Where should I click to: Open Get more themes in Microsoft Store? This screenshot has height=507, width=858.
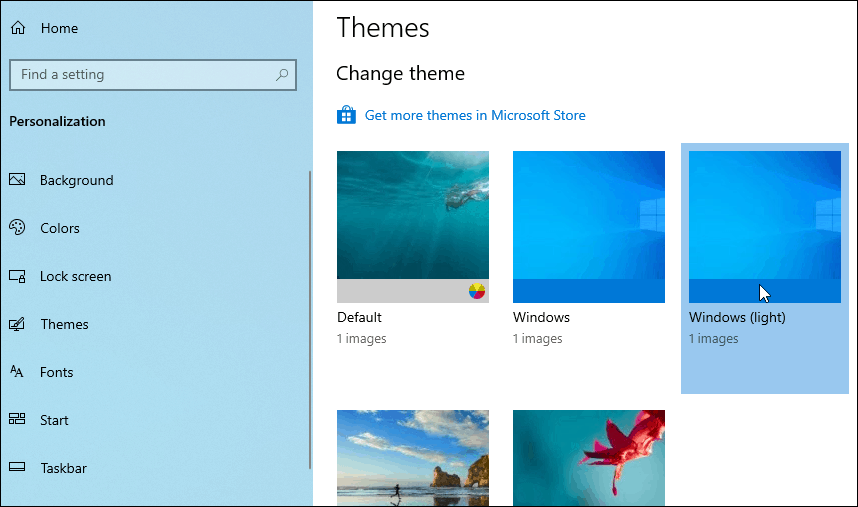(x=475, y=115)
